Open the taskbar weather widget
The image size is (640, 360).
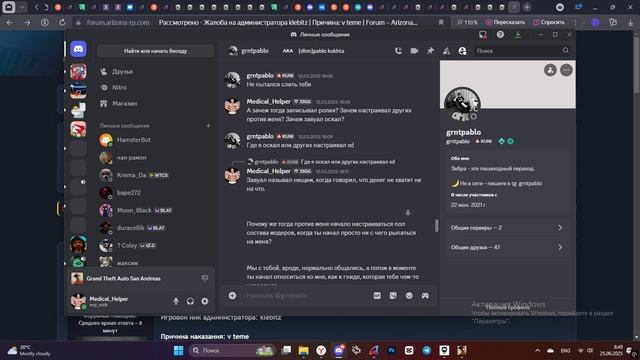pos(29,350)
